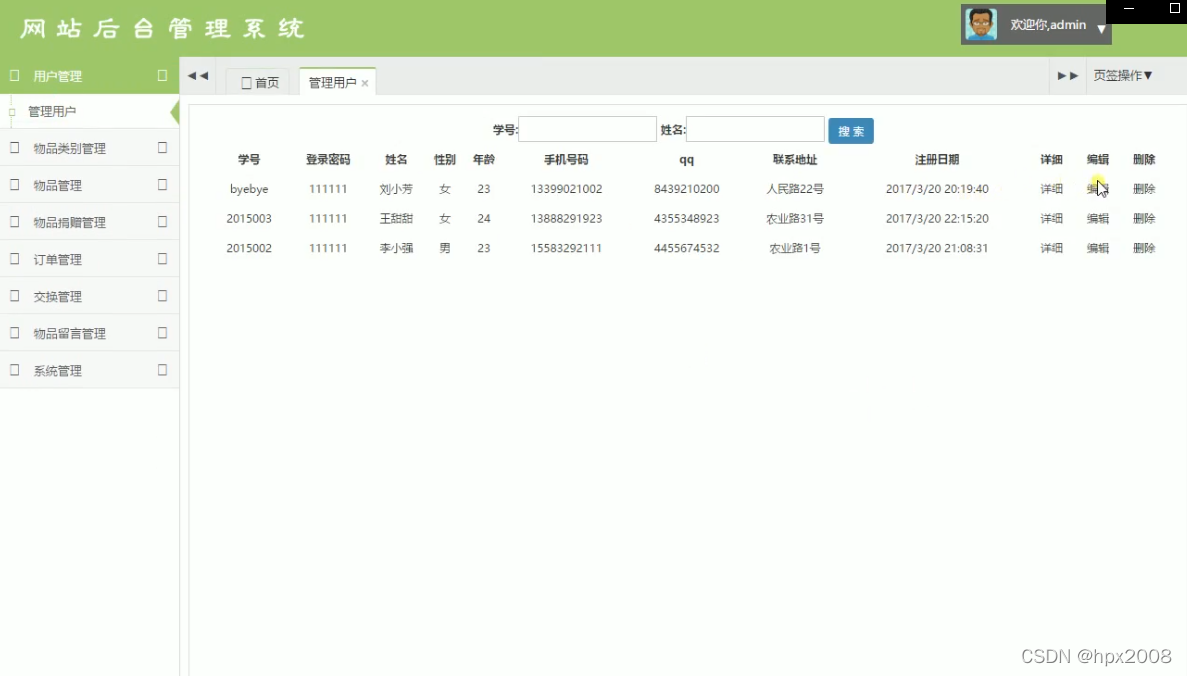Screen dimensions: 1187x676
Task: Open the 欢迎你,admin dropdown arrow
Action: (1101, 29)
